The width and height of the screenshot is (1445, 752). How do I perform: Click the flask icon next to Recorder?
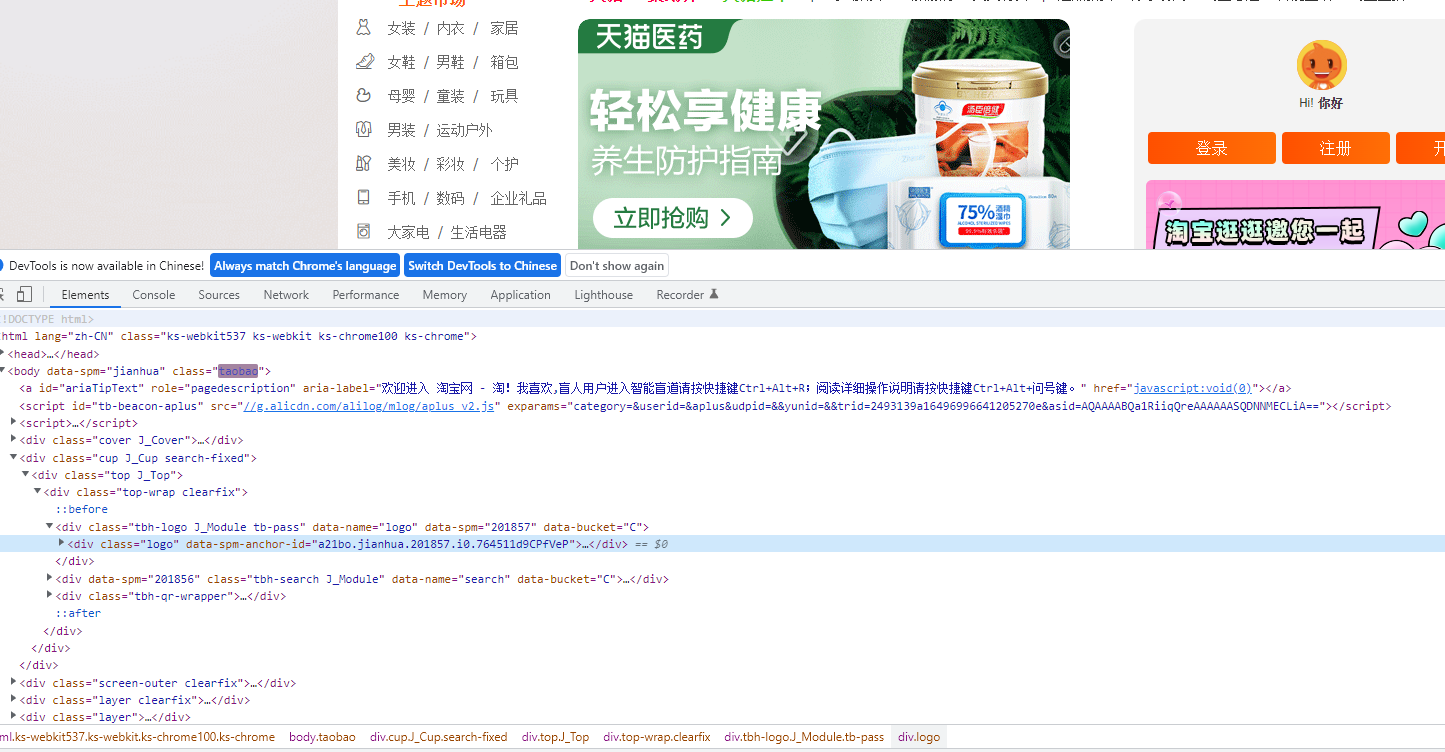(x=714, y=295)
